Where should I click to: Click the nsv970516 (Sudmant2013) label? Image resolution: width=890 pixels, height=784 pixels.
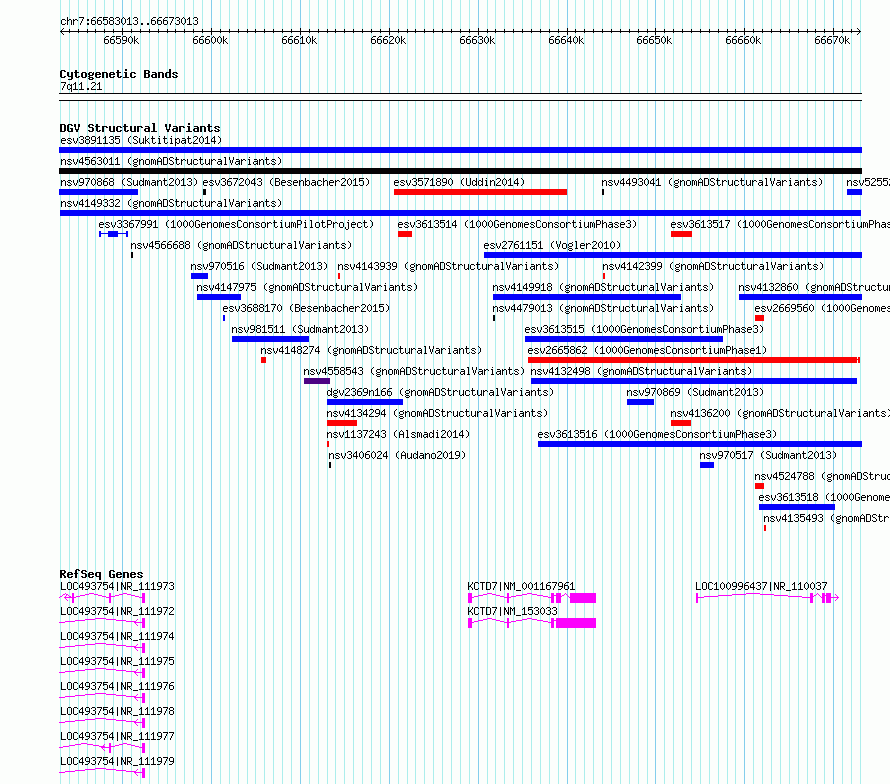tap(259, 266)
